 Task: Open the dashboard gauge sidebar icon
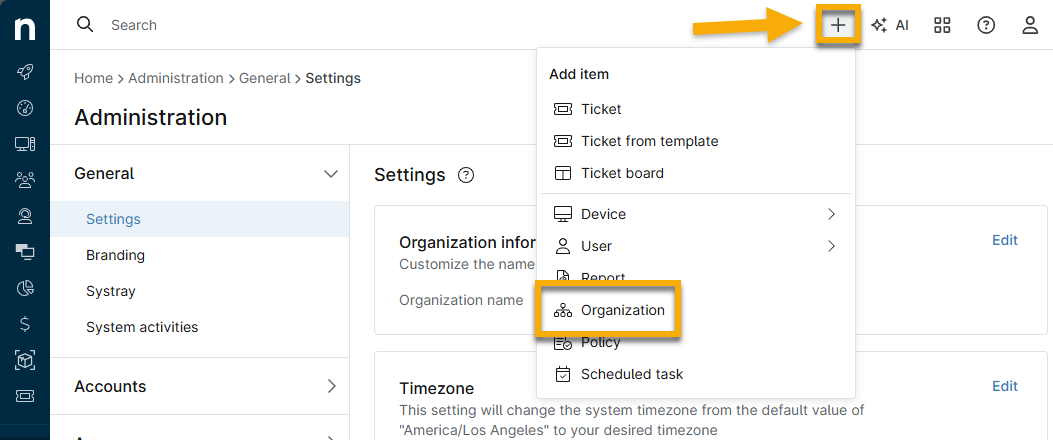point(25,108)
